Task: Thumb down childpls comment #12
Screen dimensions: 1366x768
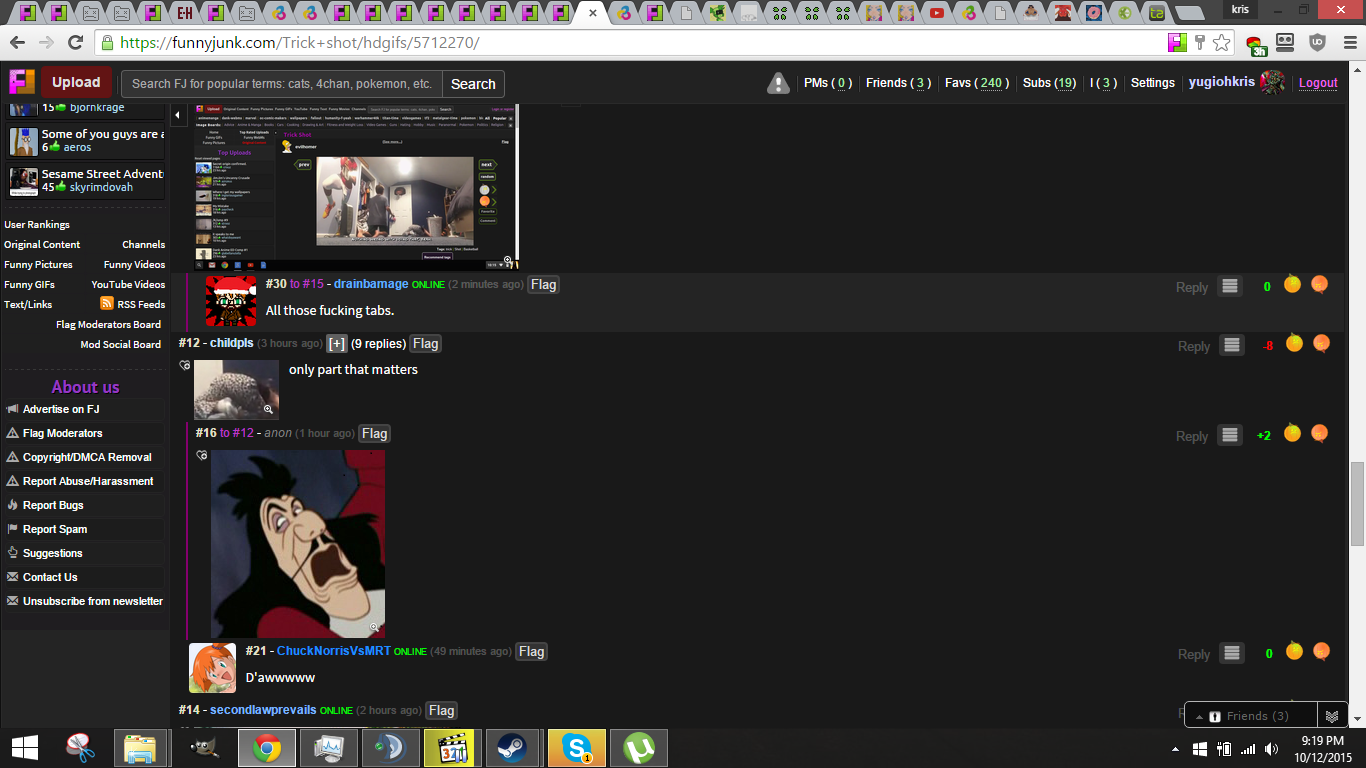Action: [x=1320, y=344]
